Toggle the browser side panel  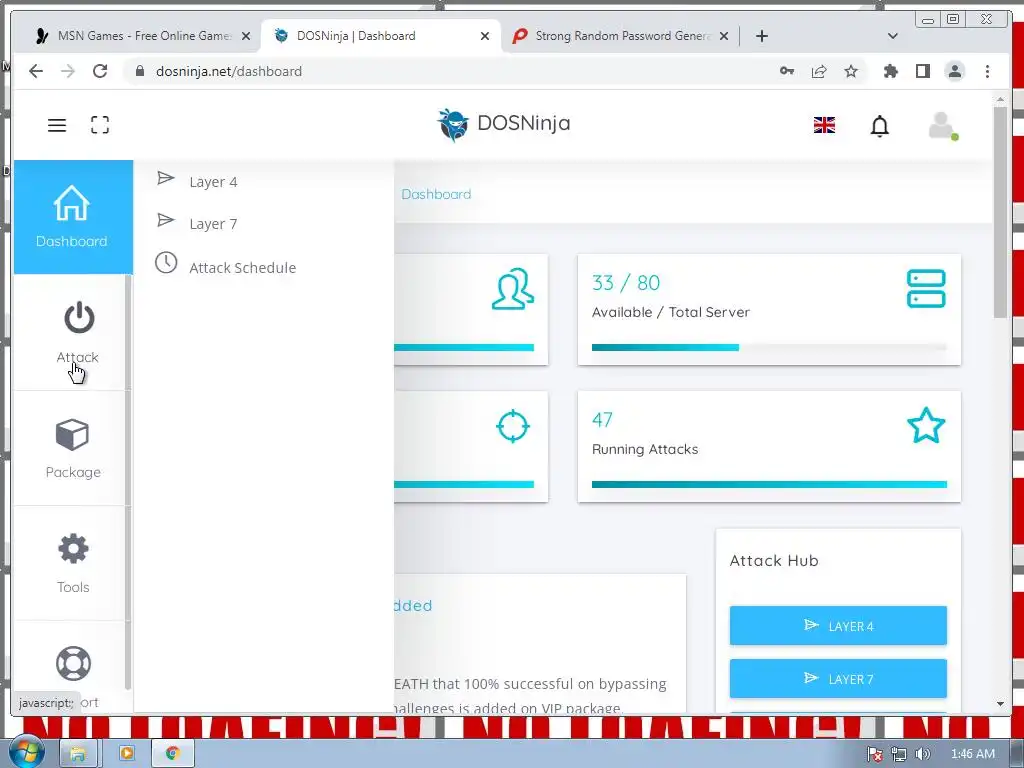(x=923, y=71)
